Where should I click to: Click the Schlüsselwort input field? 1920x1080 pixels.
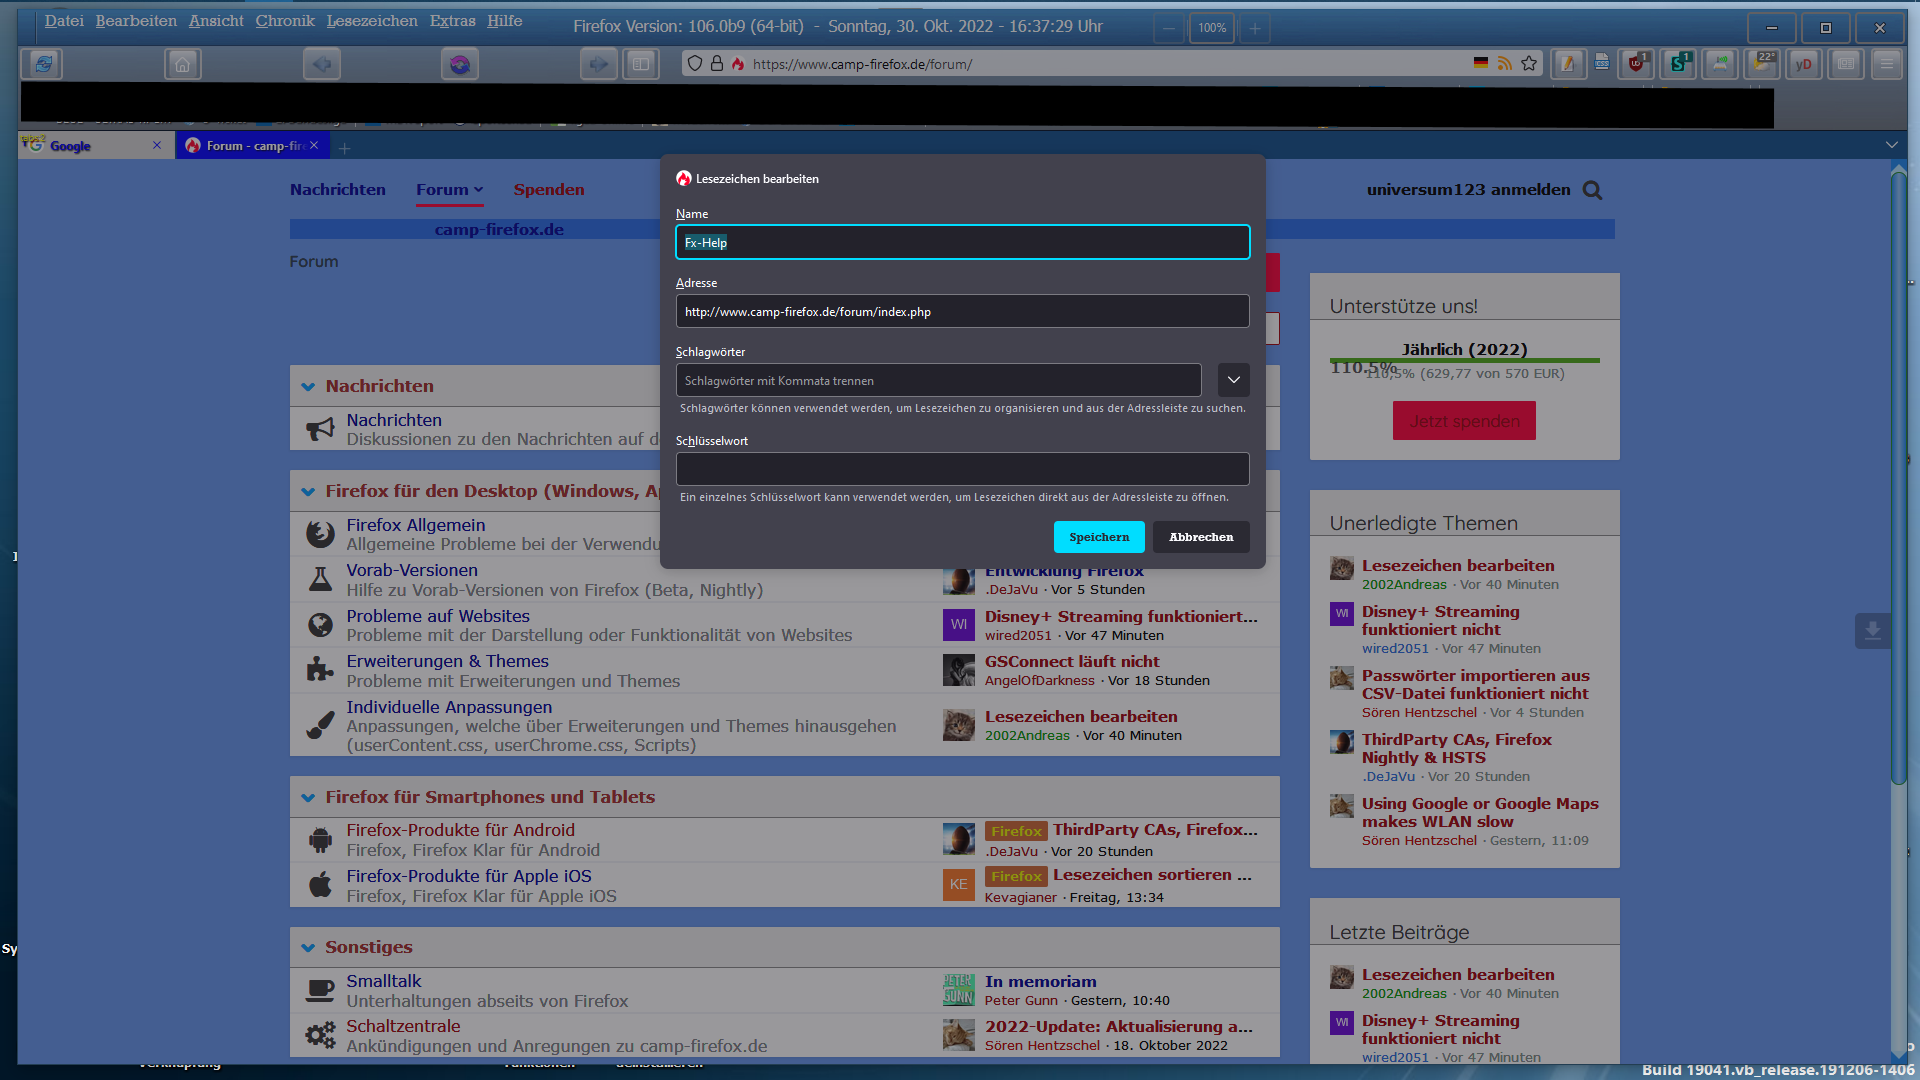point(962,469)
